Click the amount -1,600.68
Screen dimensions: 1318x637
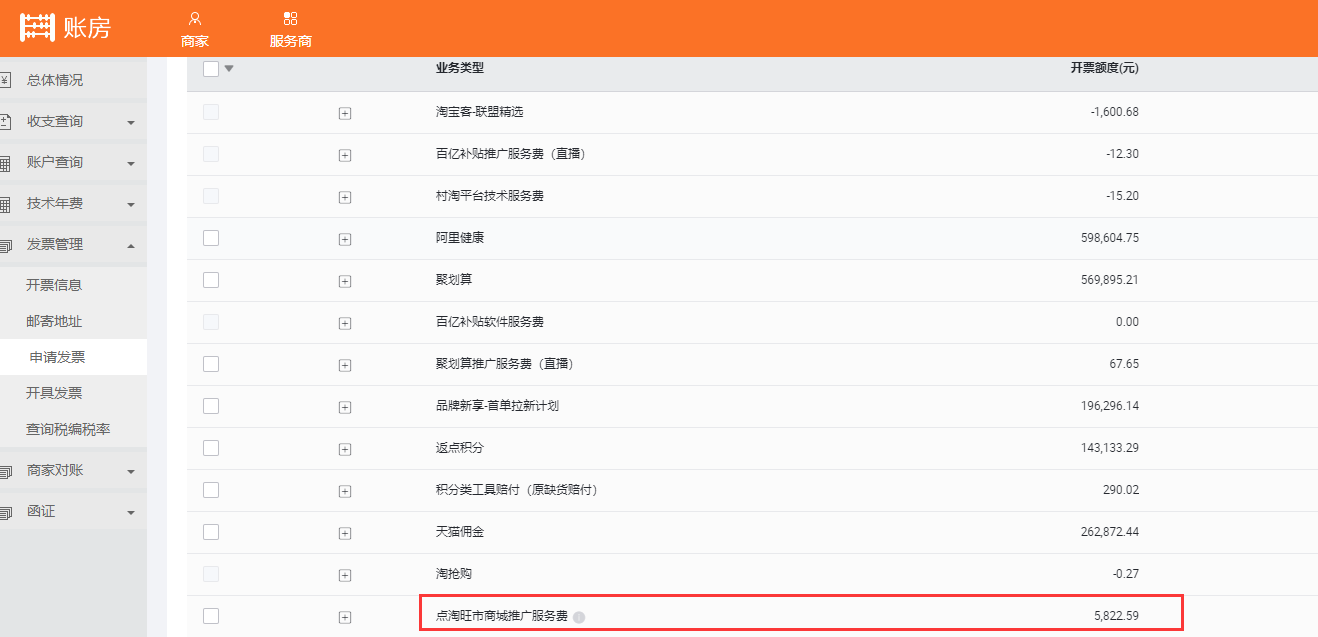tap(1114, 112)
